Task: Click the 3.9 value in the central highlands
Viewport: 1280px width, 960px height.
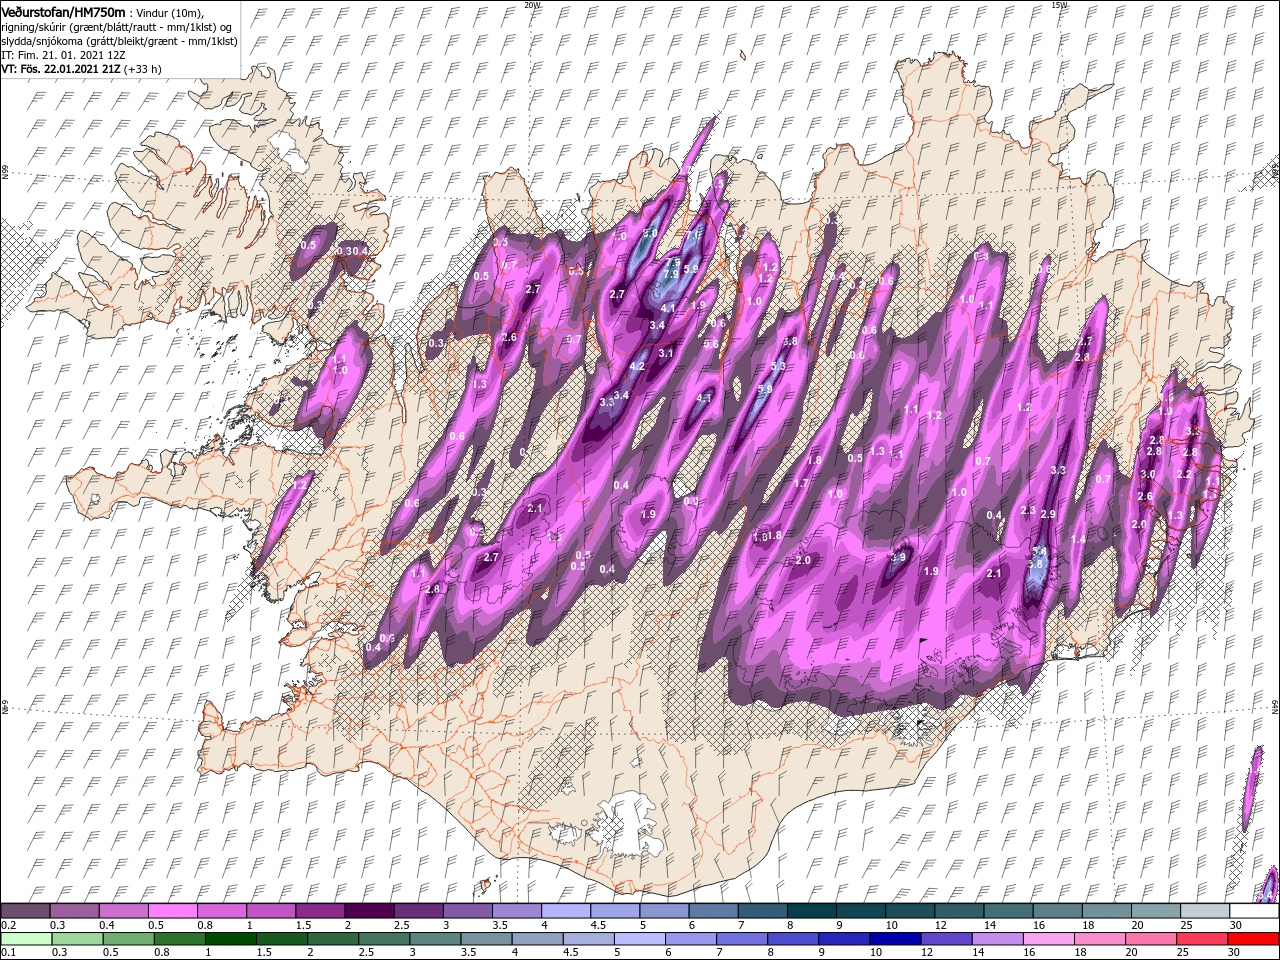Action: [x=898, y=558]
